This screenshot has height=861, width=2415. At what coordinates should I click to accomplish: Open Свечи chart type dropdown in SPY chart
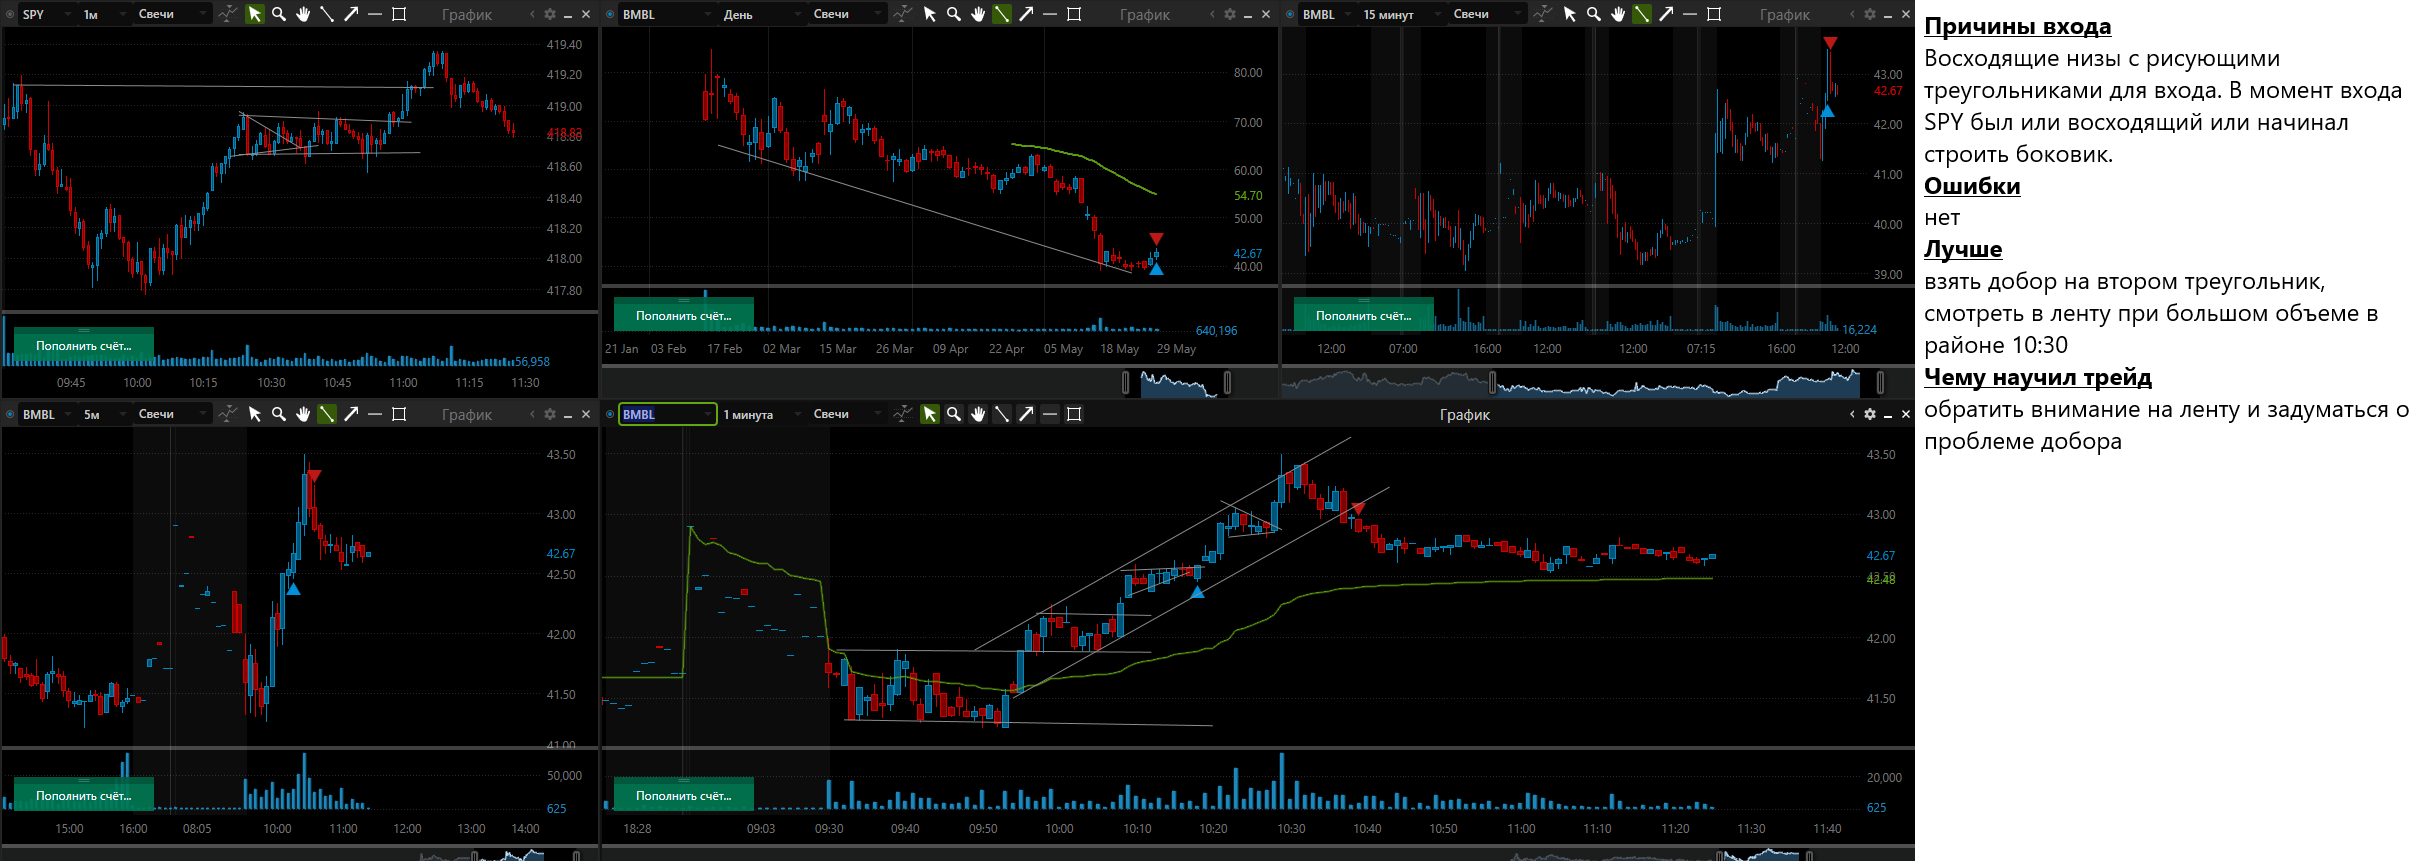coord(171,14)
